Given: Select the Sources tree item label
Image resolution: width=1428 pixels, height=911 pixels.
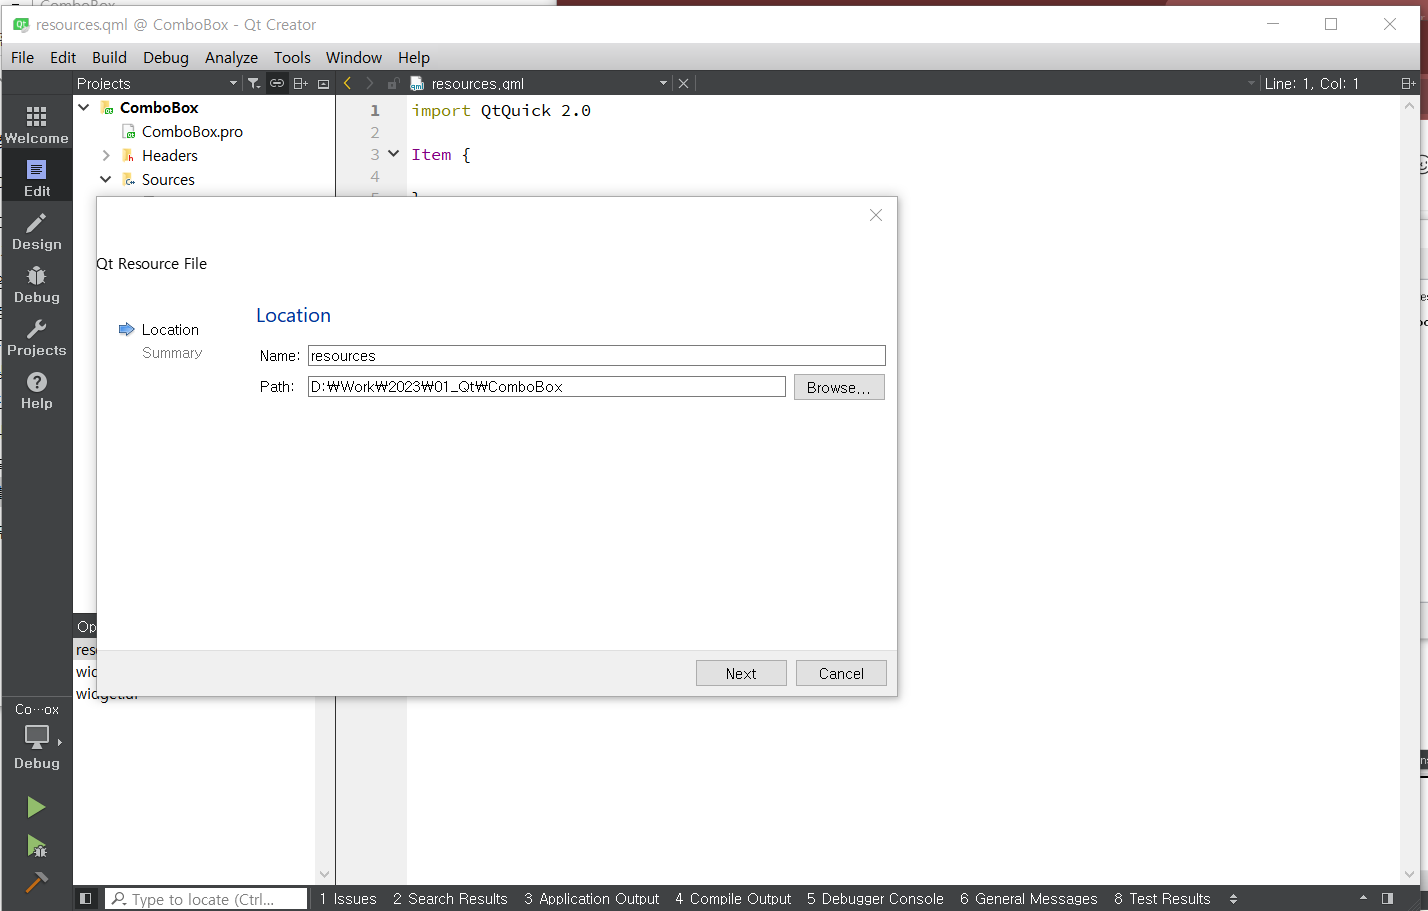Looking at the screenshot, I should pyautogui.click(x=168, y=179).
